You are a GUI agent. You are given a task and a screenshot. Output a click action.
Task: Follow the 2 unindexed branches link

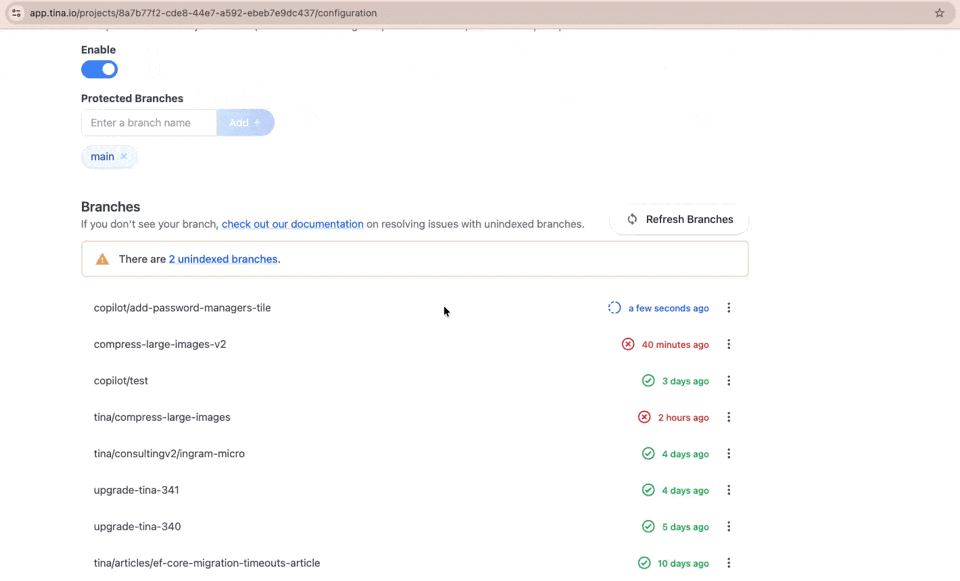pos(224,258)
